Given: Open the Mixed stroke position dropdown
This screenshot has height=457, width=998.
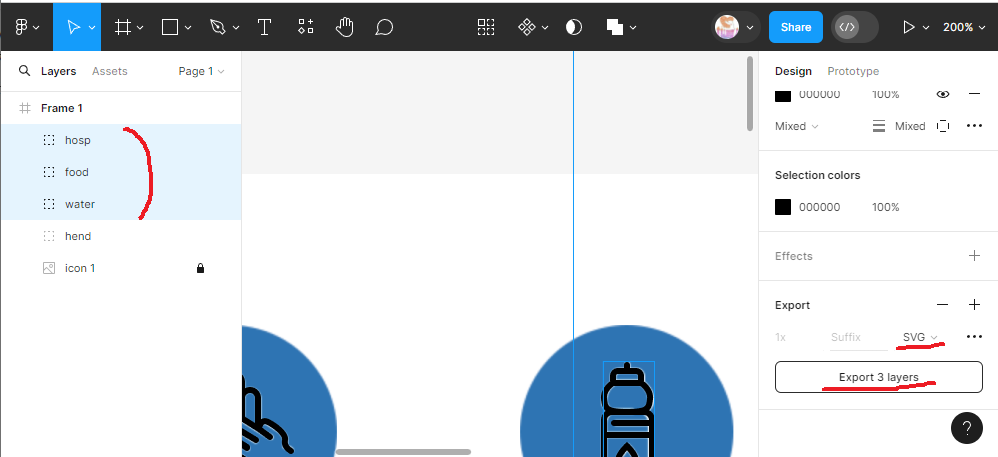Looking at the screenshot, I should pyautogui.click(x=797, y=126).
